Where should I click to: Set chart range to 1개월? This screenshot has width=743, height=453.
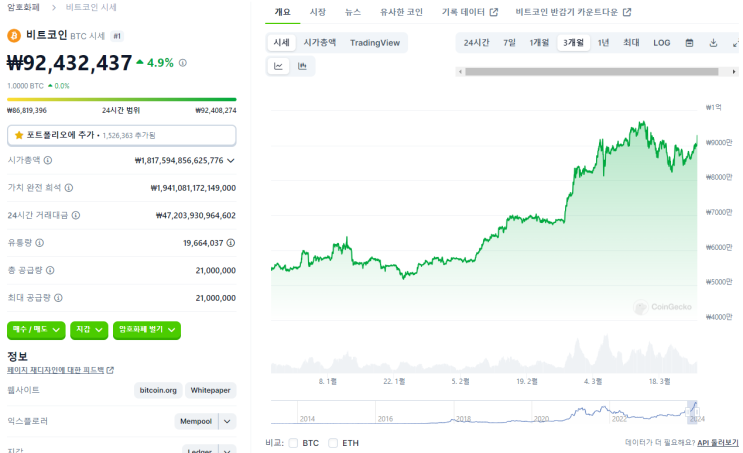pos(539,43)
